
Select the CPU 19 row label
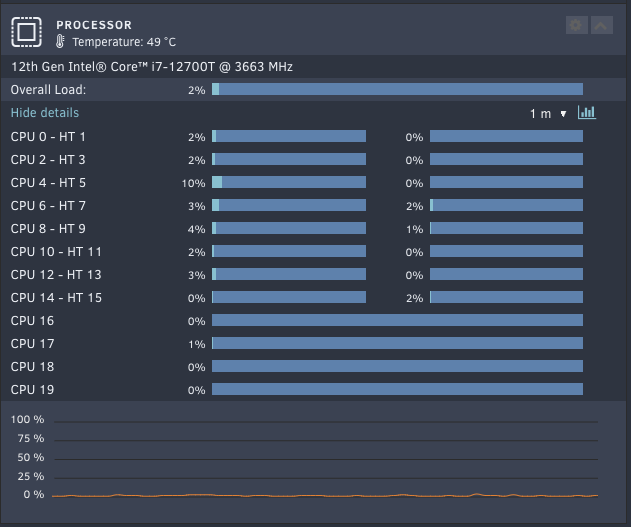point(32,389)
